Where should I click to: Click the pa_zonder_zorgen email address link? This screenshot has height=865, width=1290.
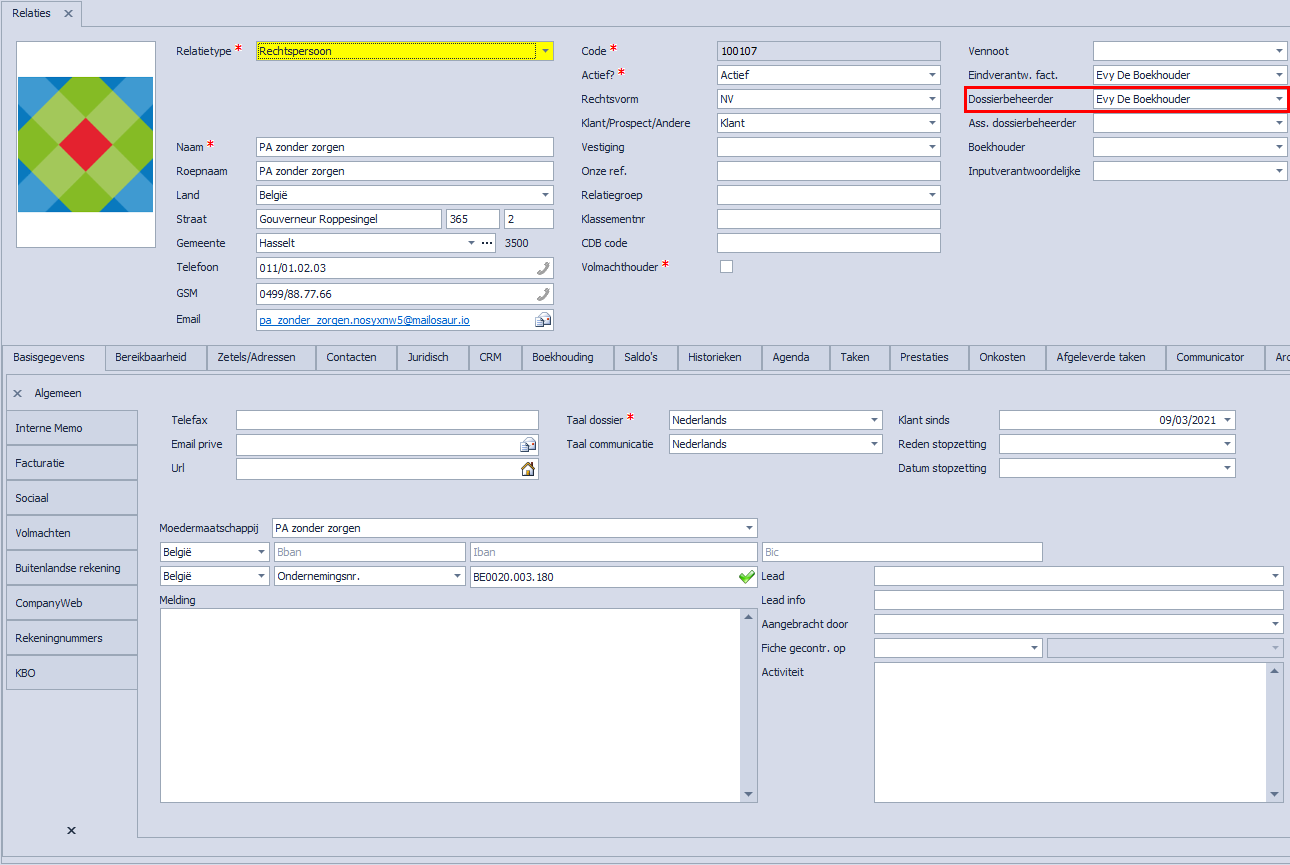[x=364, y=320]
